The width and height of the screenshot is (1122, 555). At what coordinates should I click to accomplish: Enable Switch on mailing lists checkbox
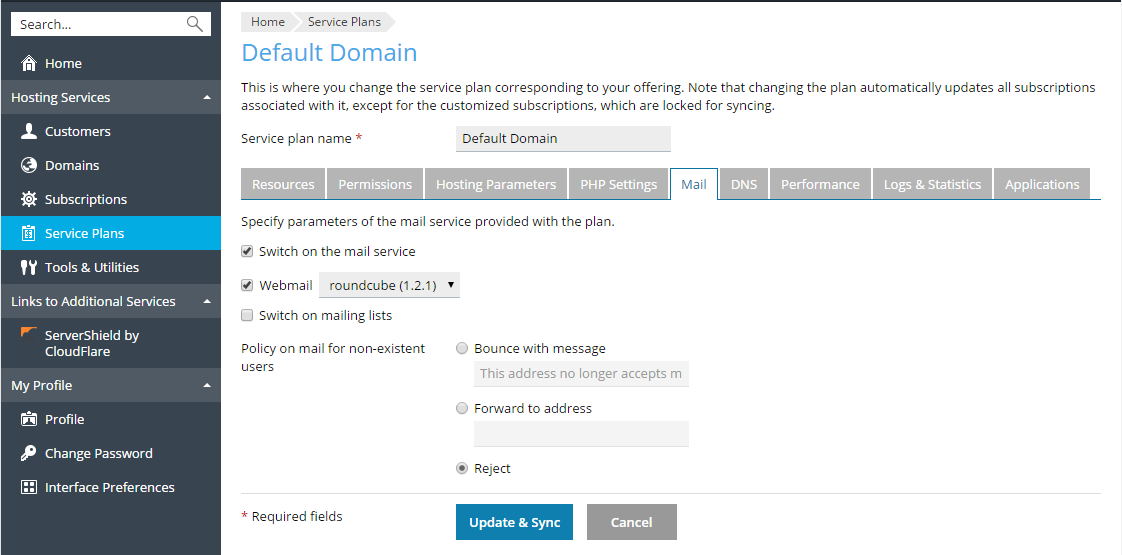pyautogui.click(x=247, y=315)
